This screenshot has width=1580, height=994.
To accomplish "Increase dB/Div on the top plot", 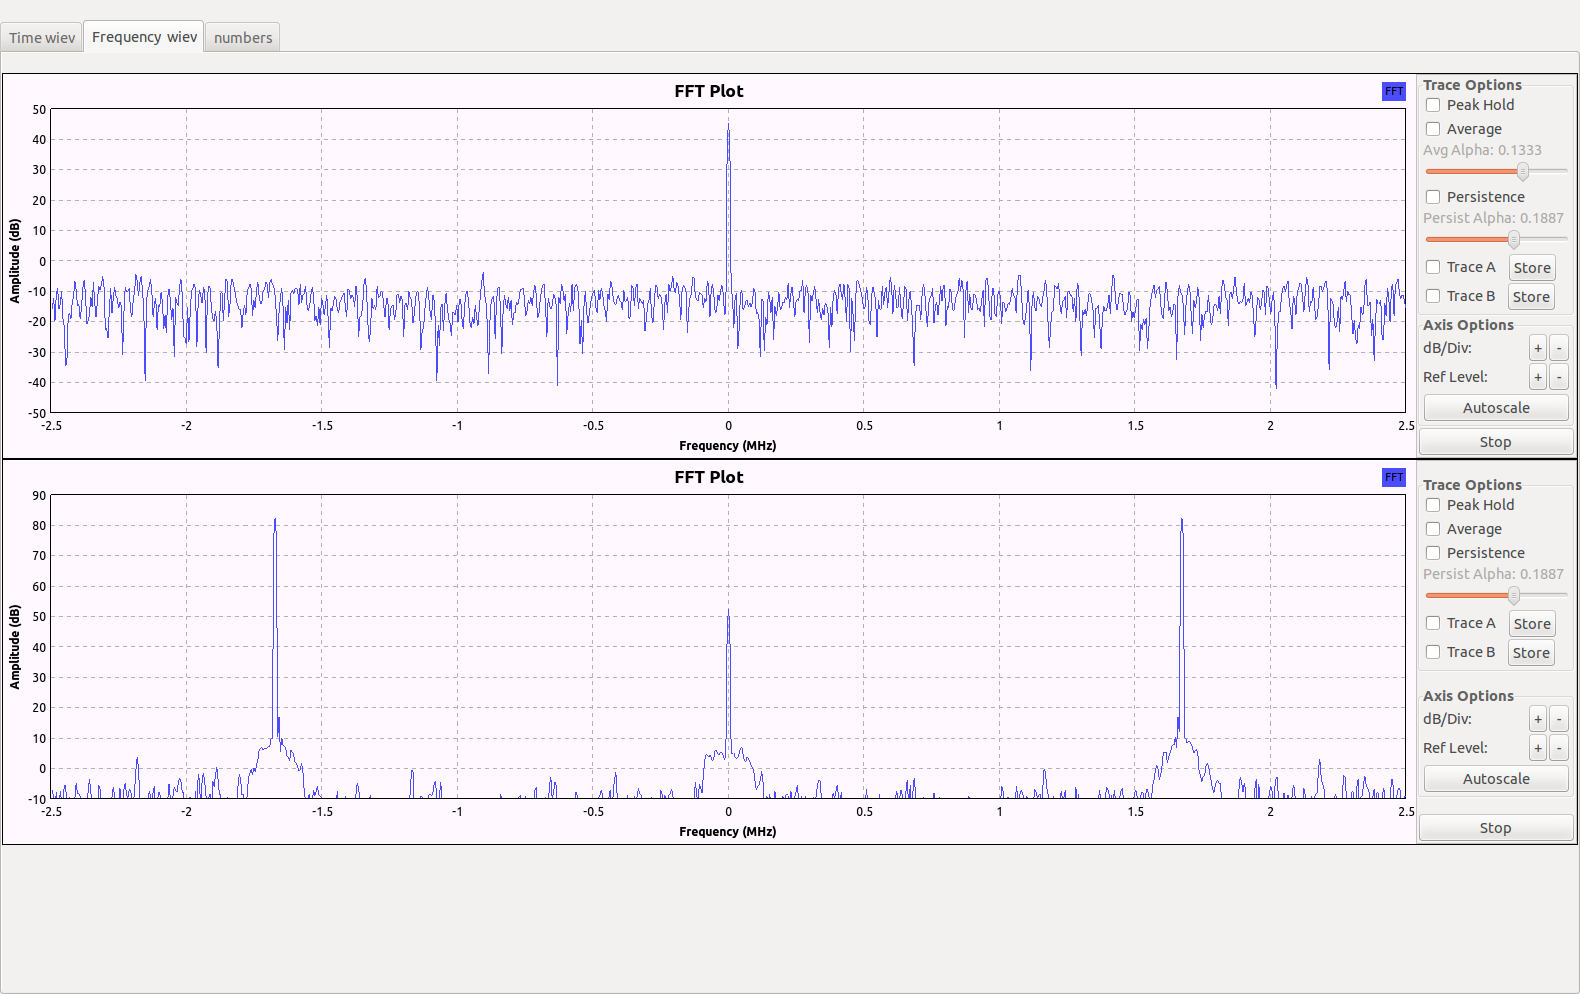I will click(1537, 348).
